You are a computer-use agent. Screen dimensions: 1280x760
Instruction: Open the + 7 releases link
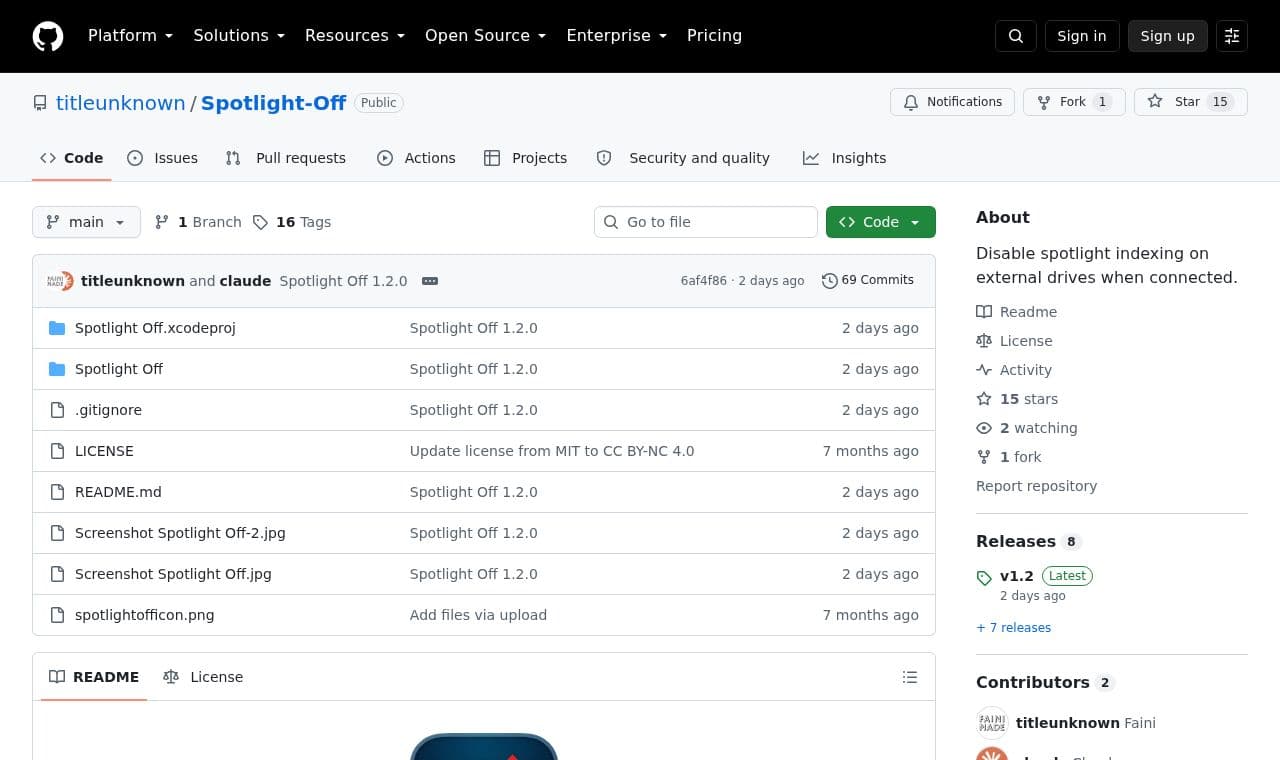(1013, 628)
